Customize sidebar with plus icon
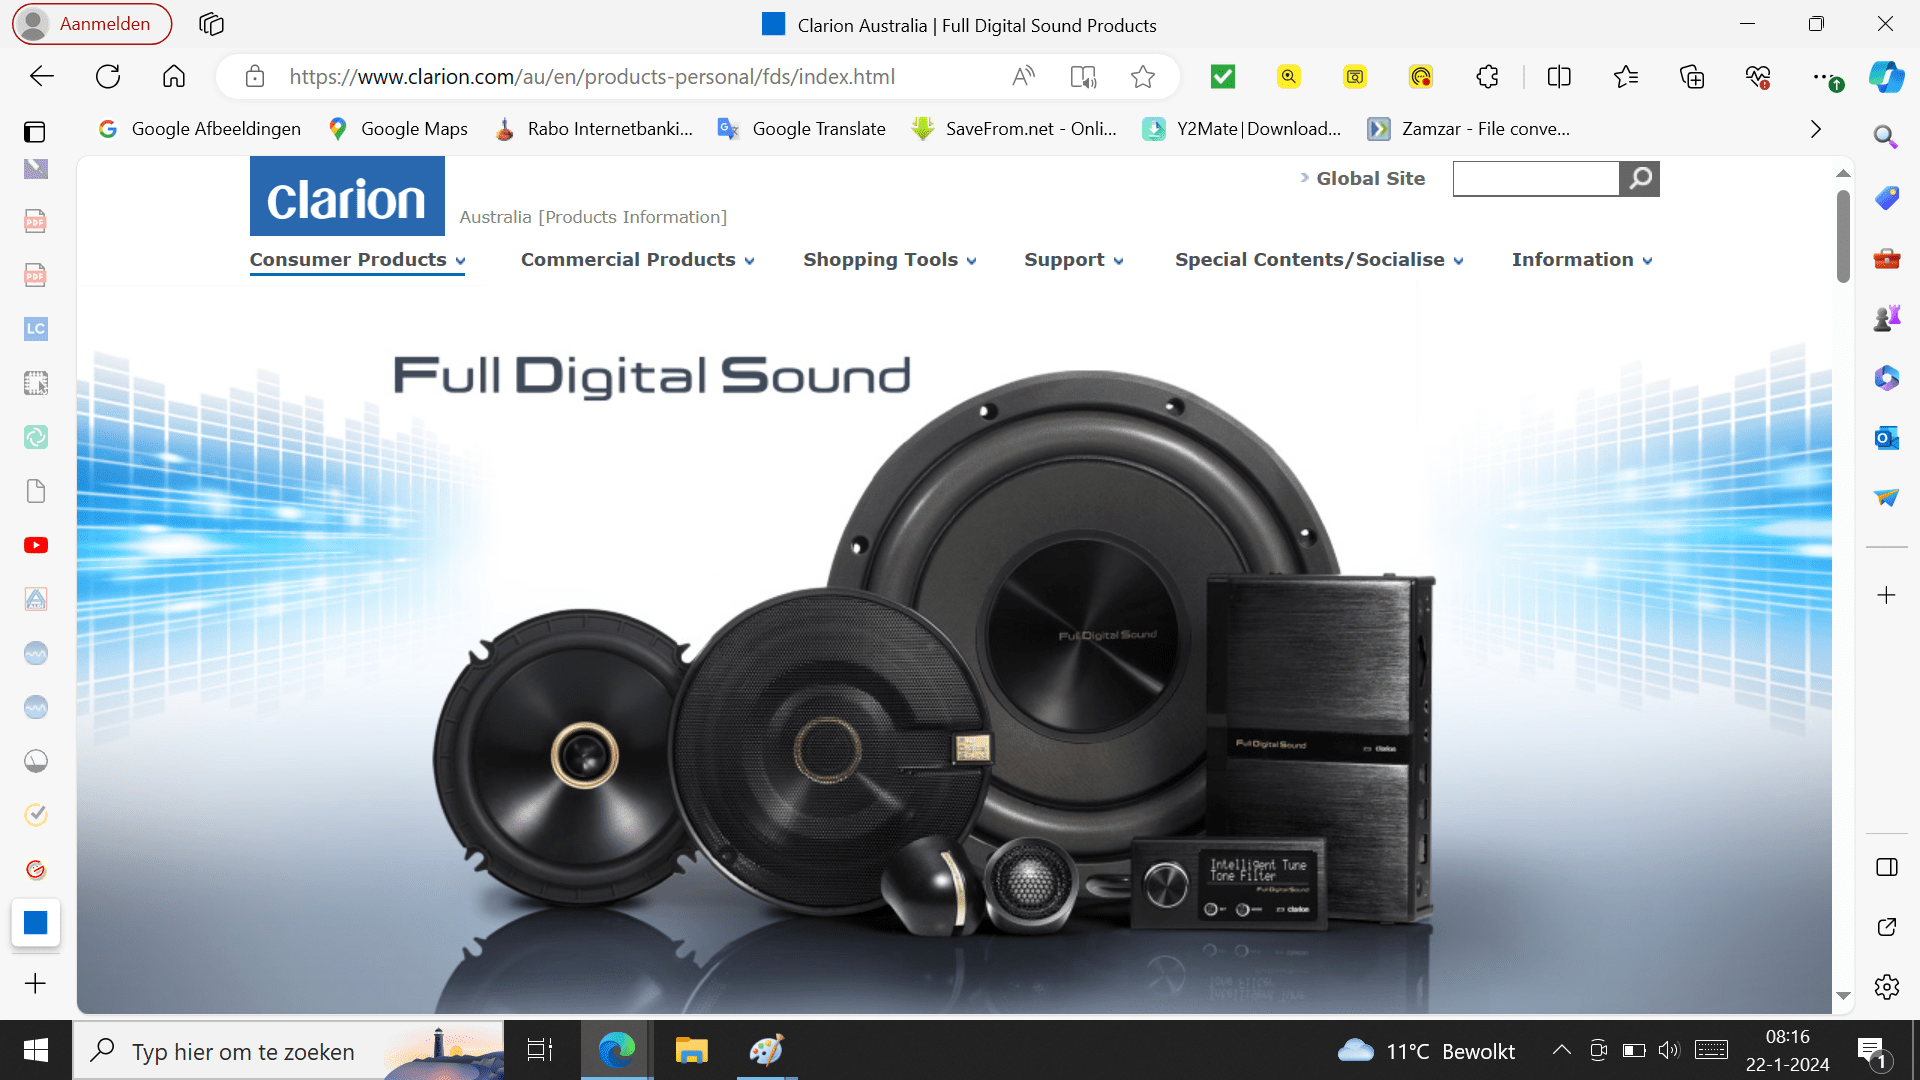 [x=1887, y=595]
